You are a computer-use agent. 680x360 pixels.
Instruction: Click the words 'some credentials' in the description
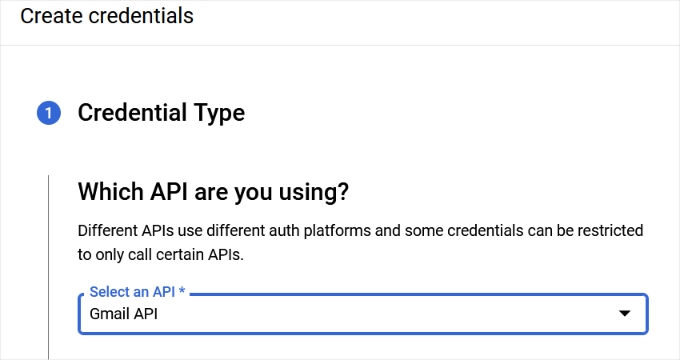(464, 230)
